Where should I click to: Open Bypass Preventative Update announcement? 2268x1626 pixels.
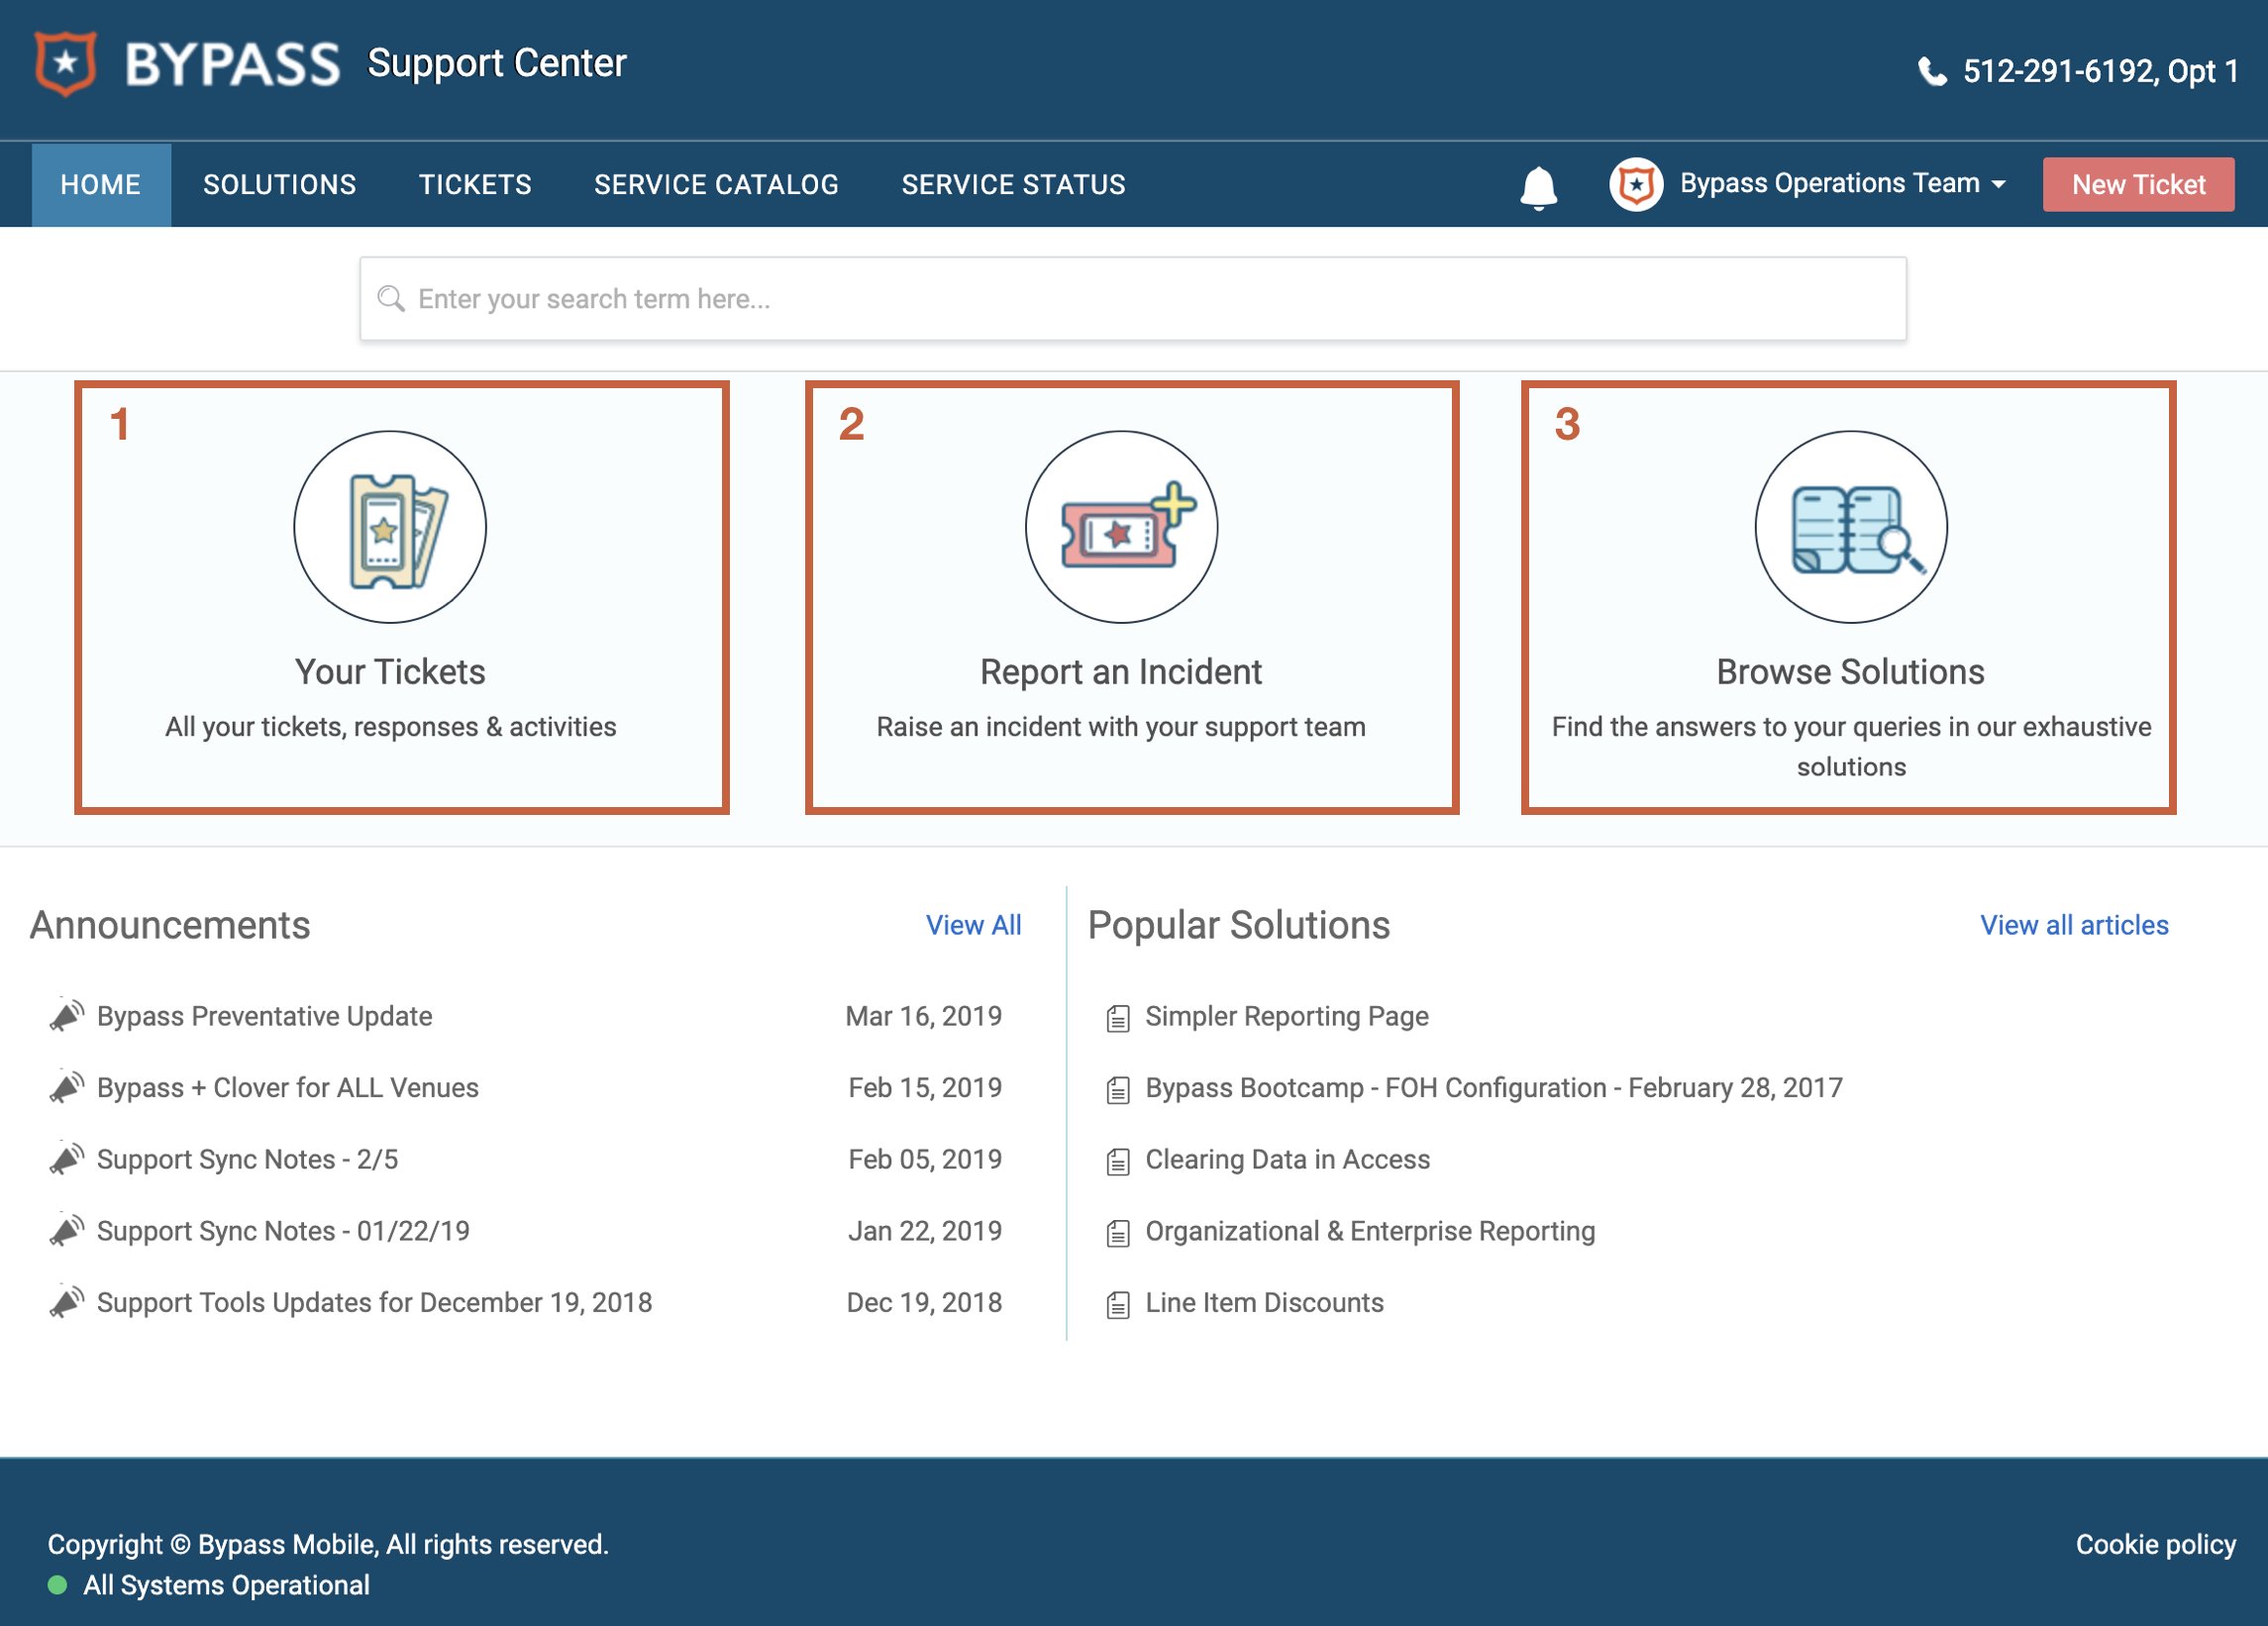click(265, 1016)
